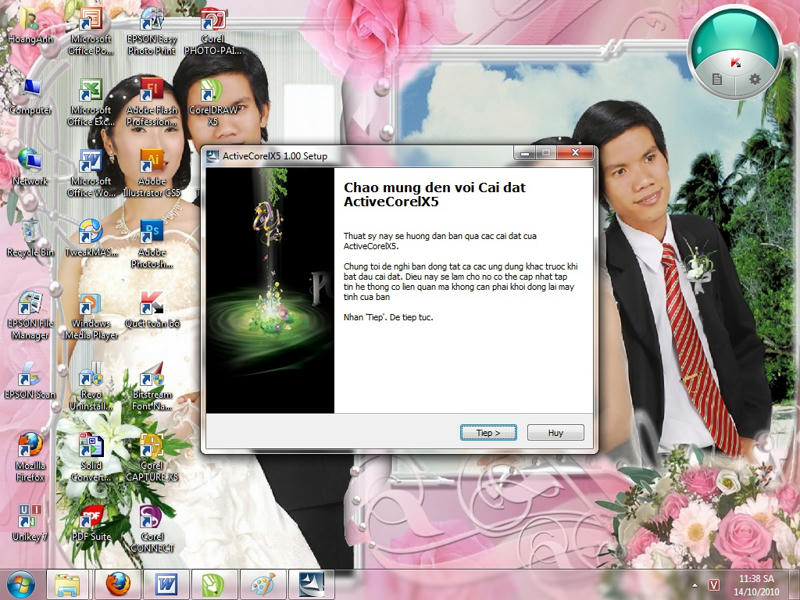Open the Bitstream Font Navigator desktop icon
This screenshot has width=800, height=600.
[x=151, y=375]
